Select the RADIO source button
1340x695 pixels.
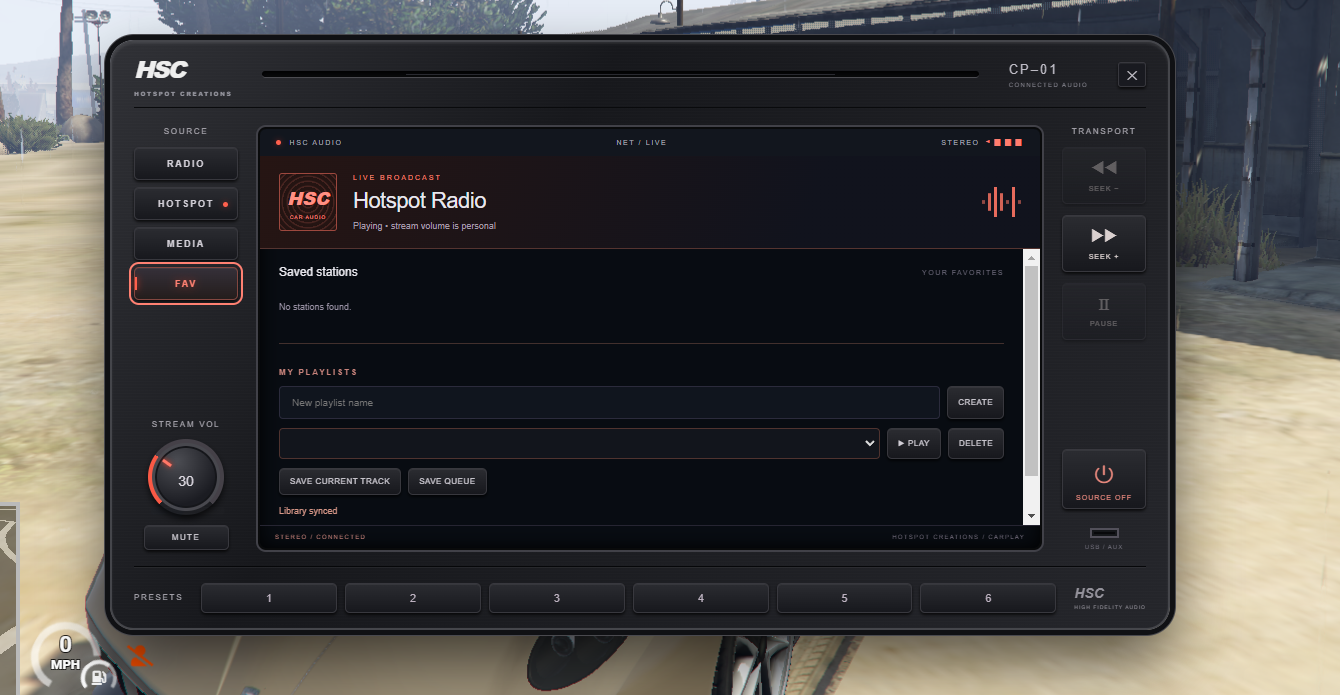[x=186, y=163]
